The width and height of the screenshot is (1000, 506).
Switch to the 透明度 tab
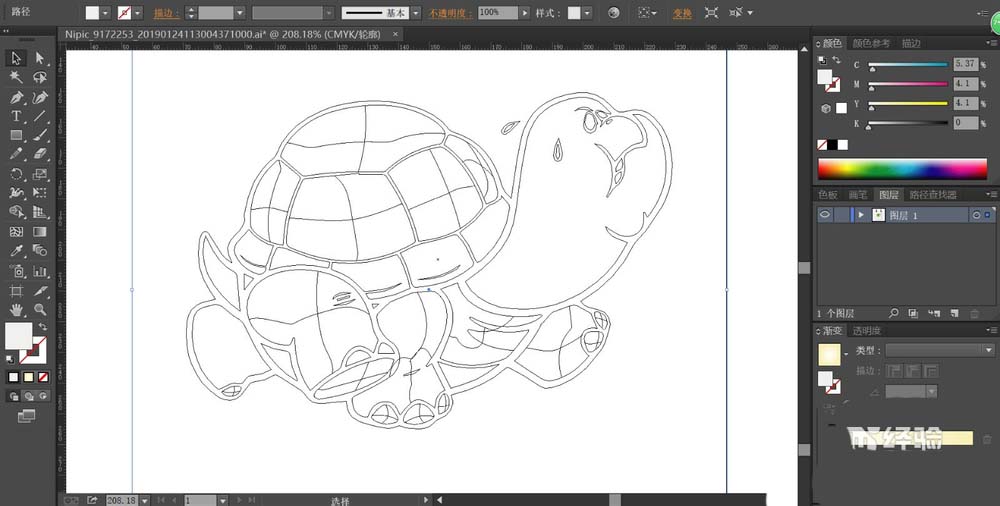tap(866, 330)
